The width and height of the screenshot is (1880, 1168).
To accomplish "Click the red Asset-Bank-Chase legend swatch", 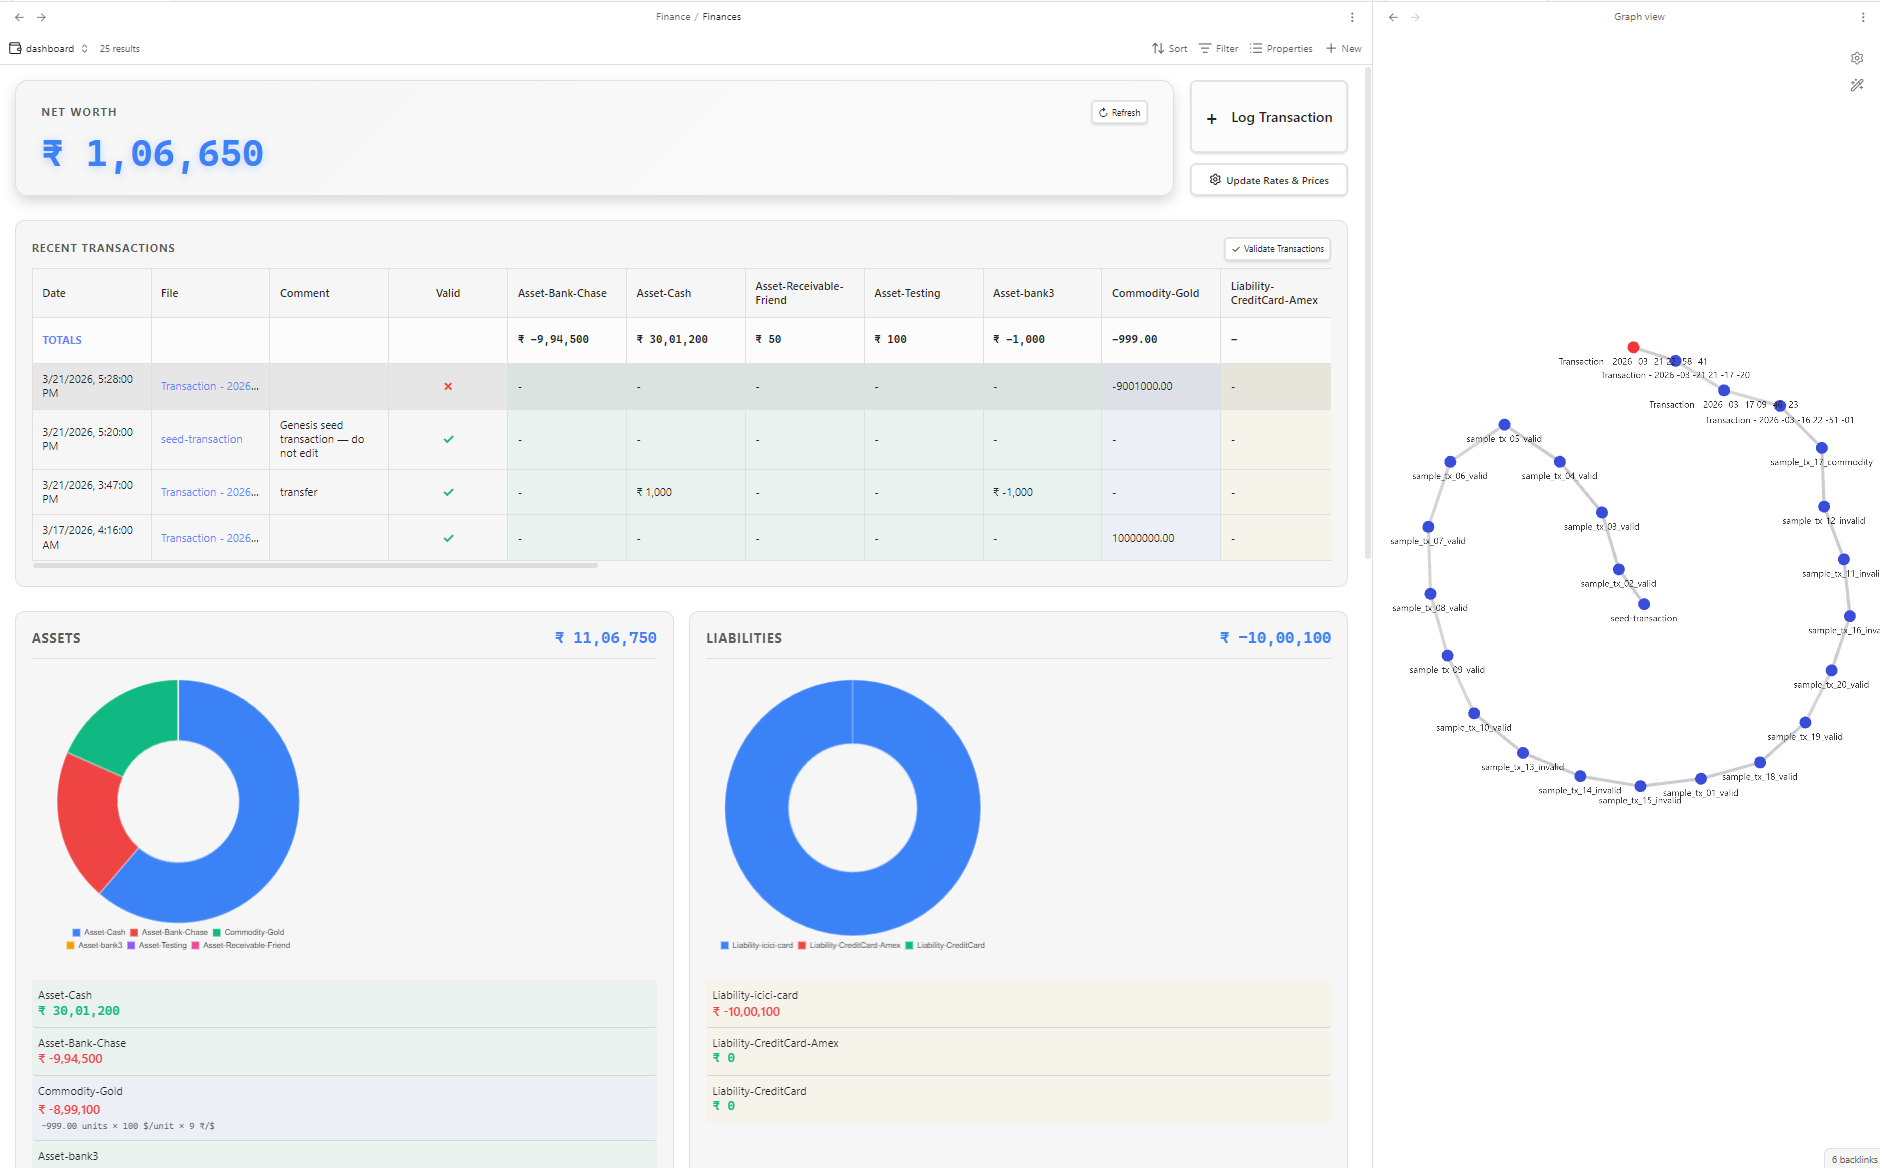I will (134, 932).
